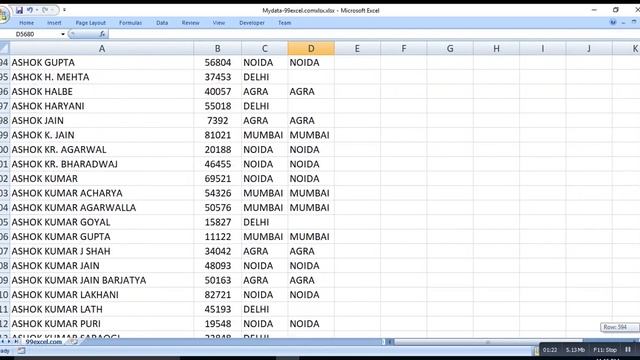The height and width of the screenshot is (360, 640).
Task: Click the recorder pause button
Action: [628, 350]
